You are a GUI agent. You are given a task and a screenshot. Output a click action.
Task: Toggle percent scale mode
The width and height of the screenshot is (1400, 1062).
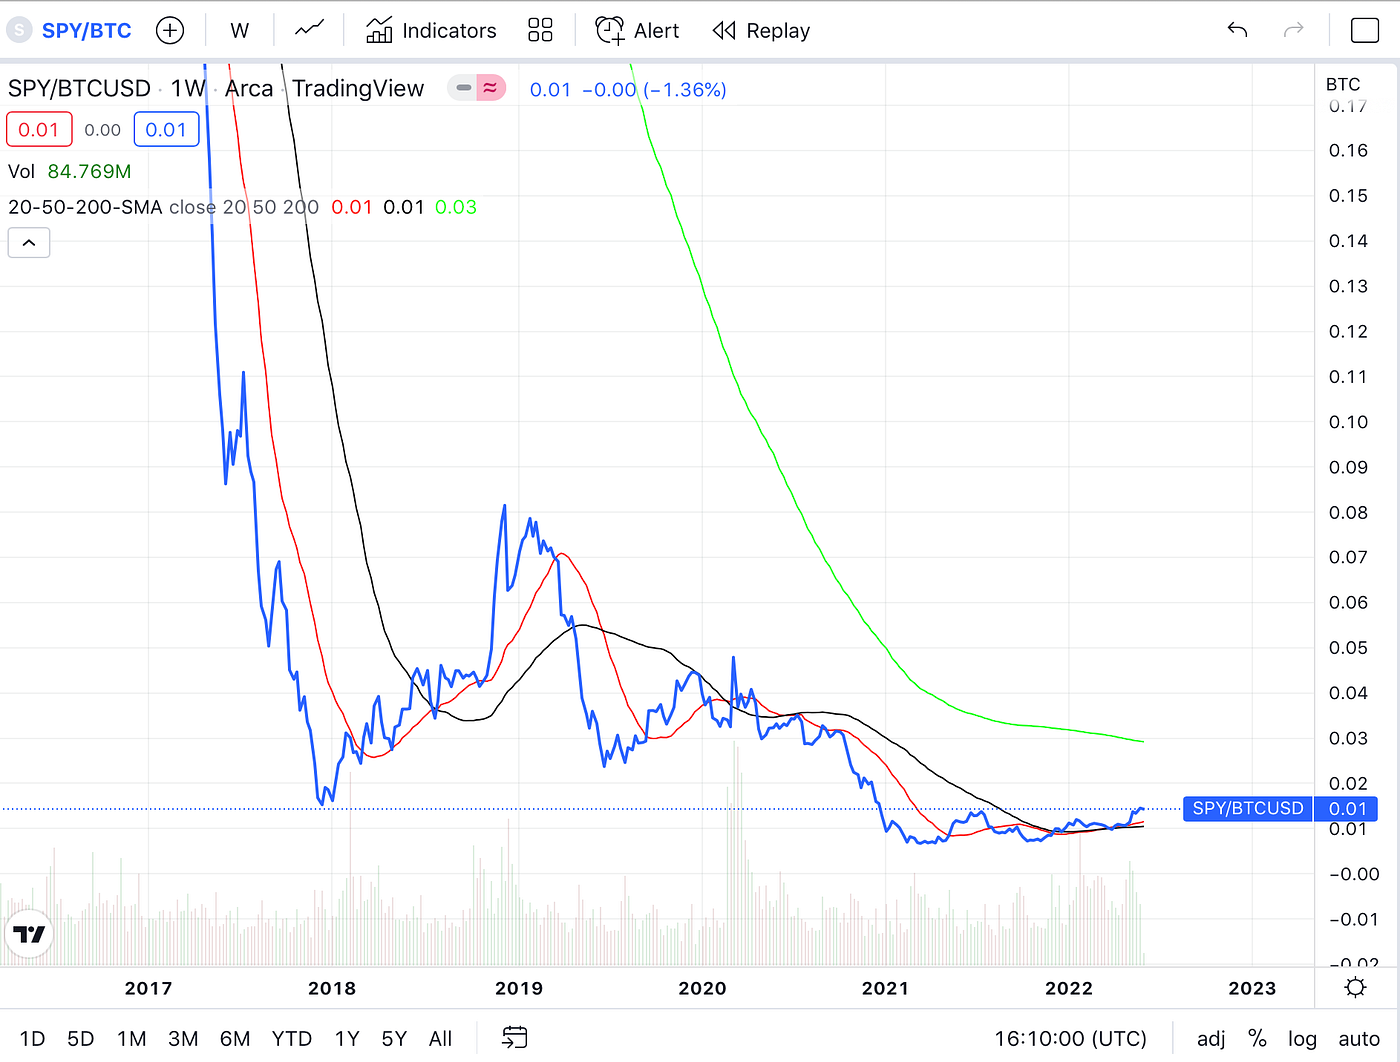click(1257, 1038)
